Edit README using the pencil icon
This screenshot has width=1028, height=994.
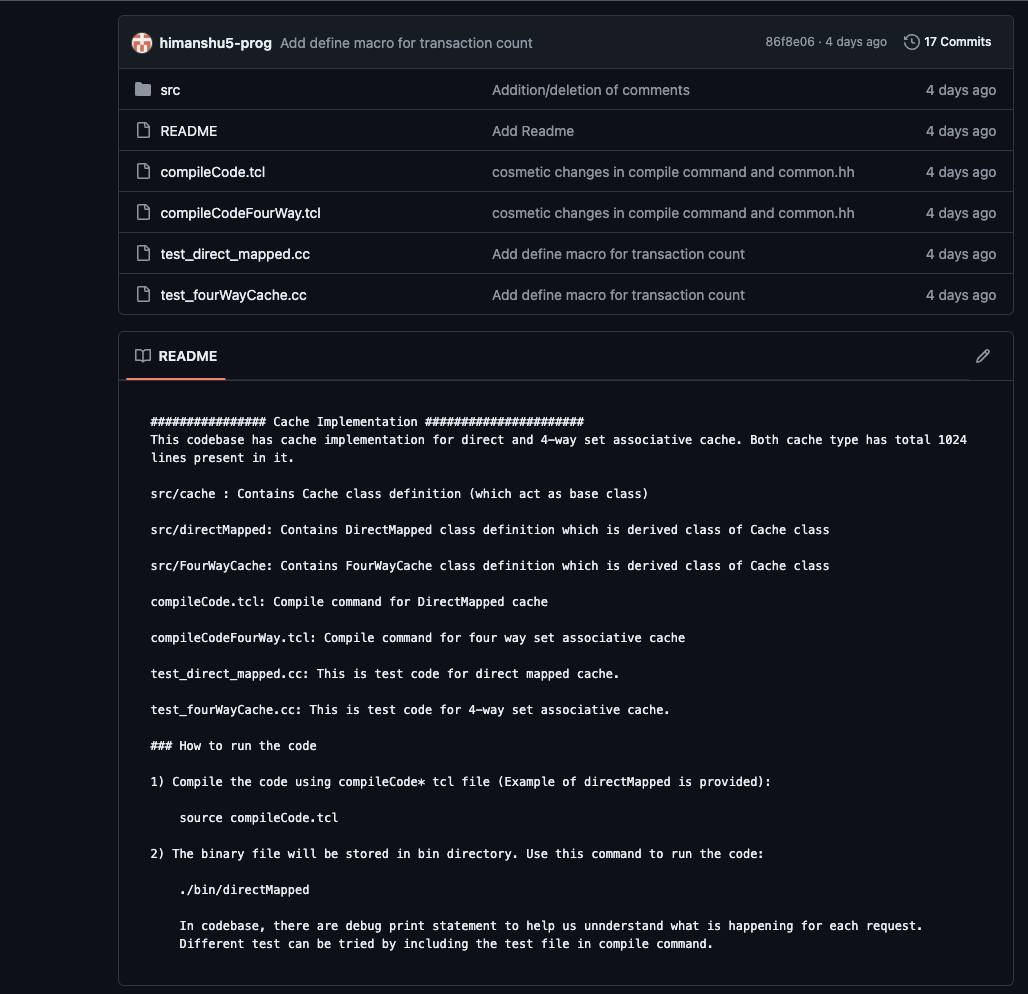pos(982,356)
